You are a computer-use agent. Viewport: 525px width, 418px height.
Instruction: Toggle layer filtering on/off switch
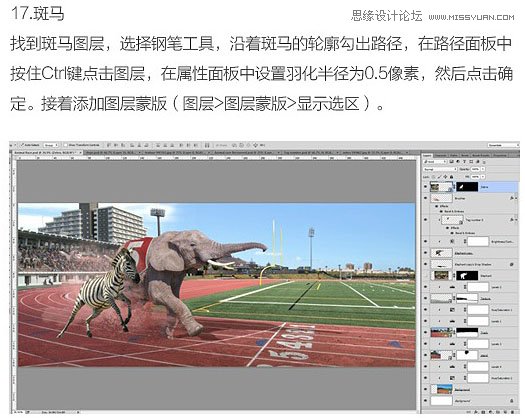click(x=484, y=162)
